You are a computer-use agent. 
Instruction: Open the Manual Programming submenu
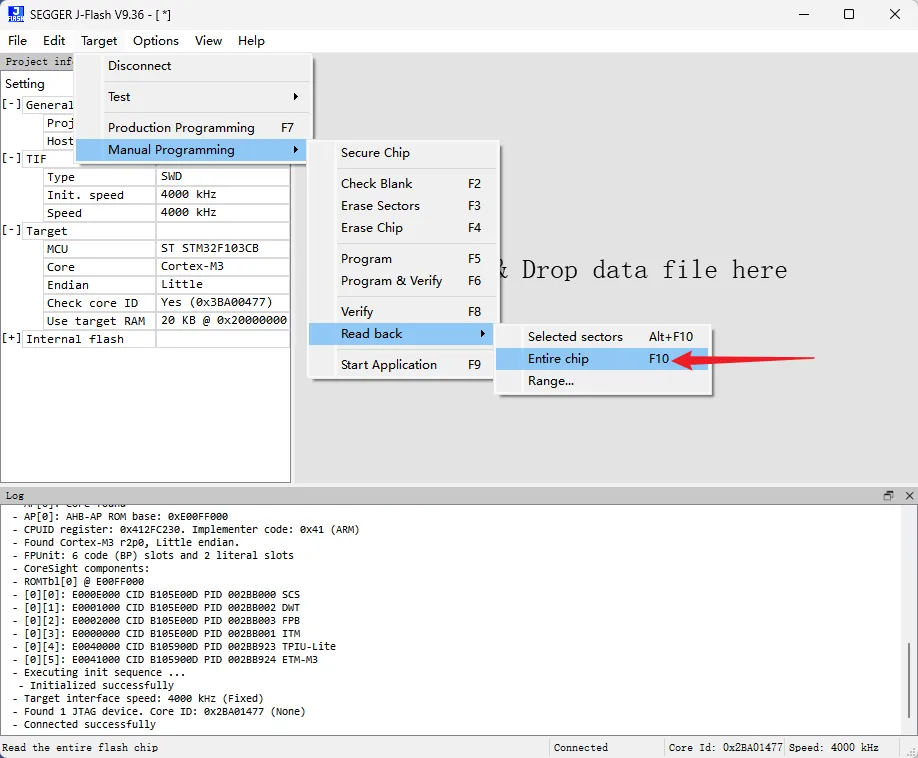(x=191, y=150)
